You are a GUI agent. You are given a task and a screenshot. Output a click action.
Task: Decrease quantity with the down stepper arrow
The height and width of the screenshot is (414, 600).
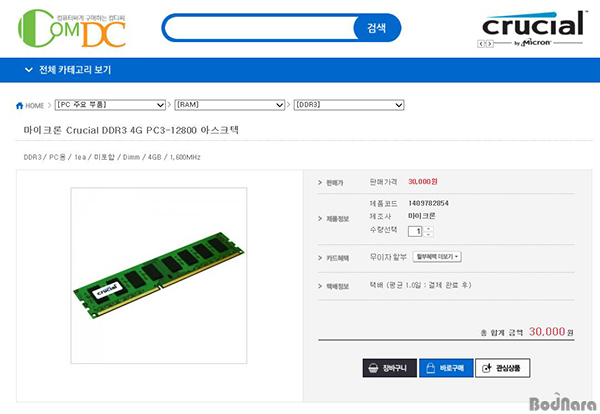point(429,234)
